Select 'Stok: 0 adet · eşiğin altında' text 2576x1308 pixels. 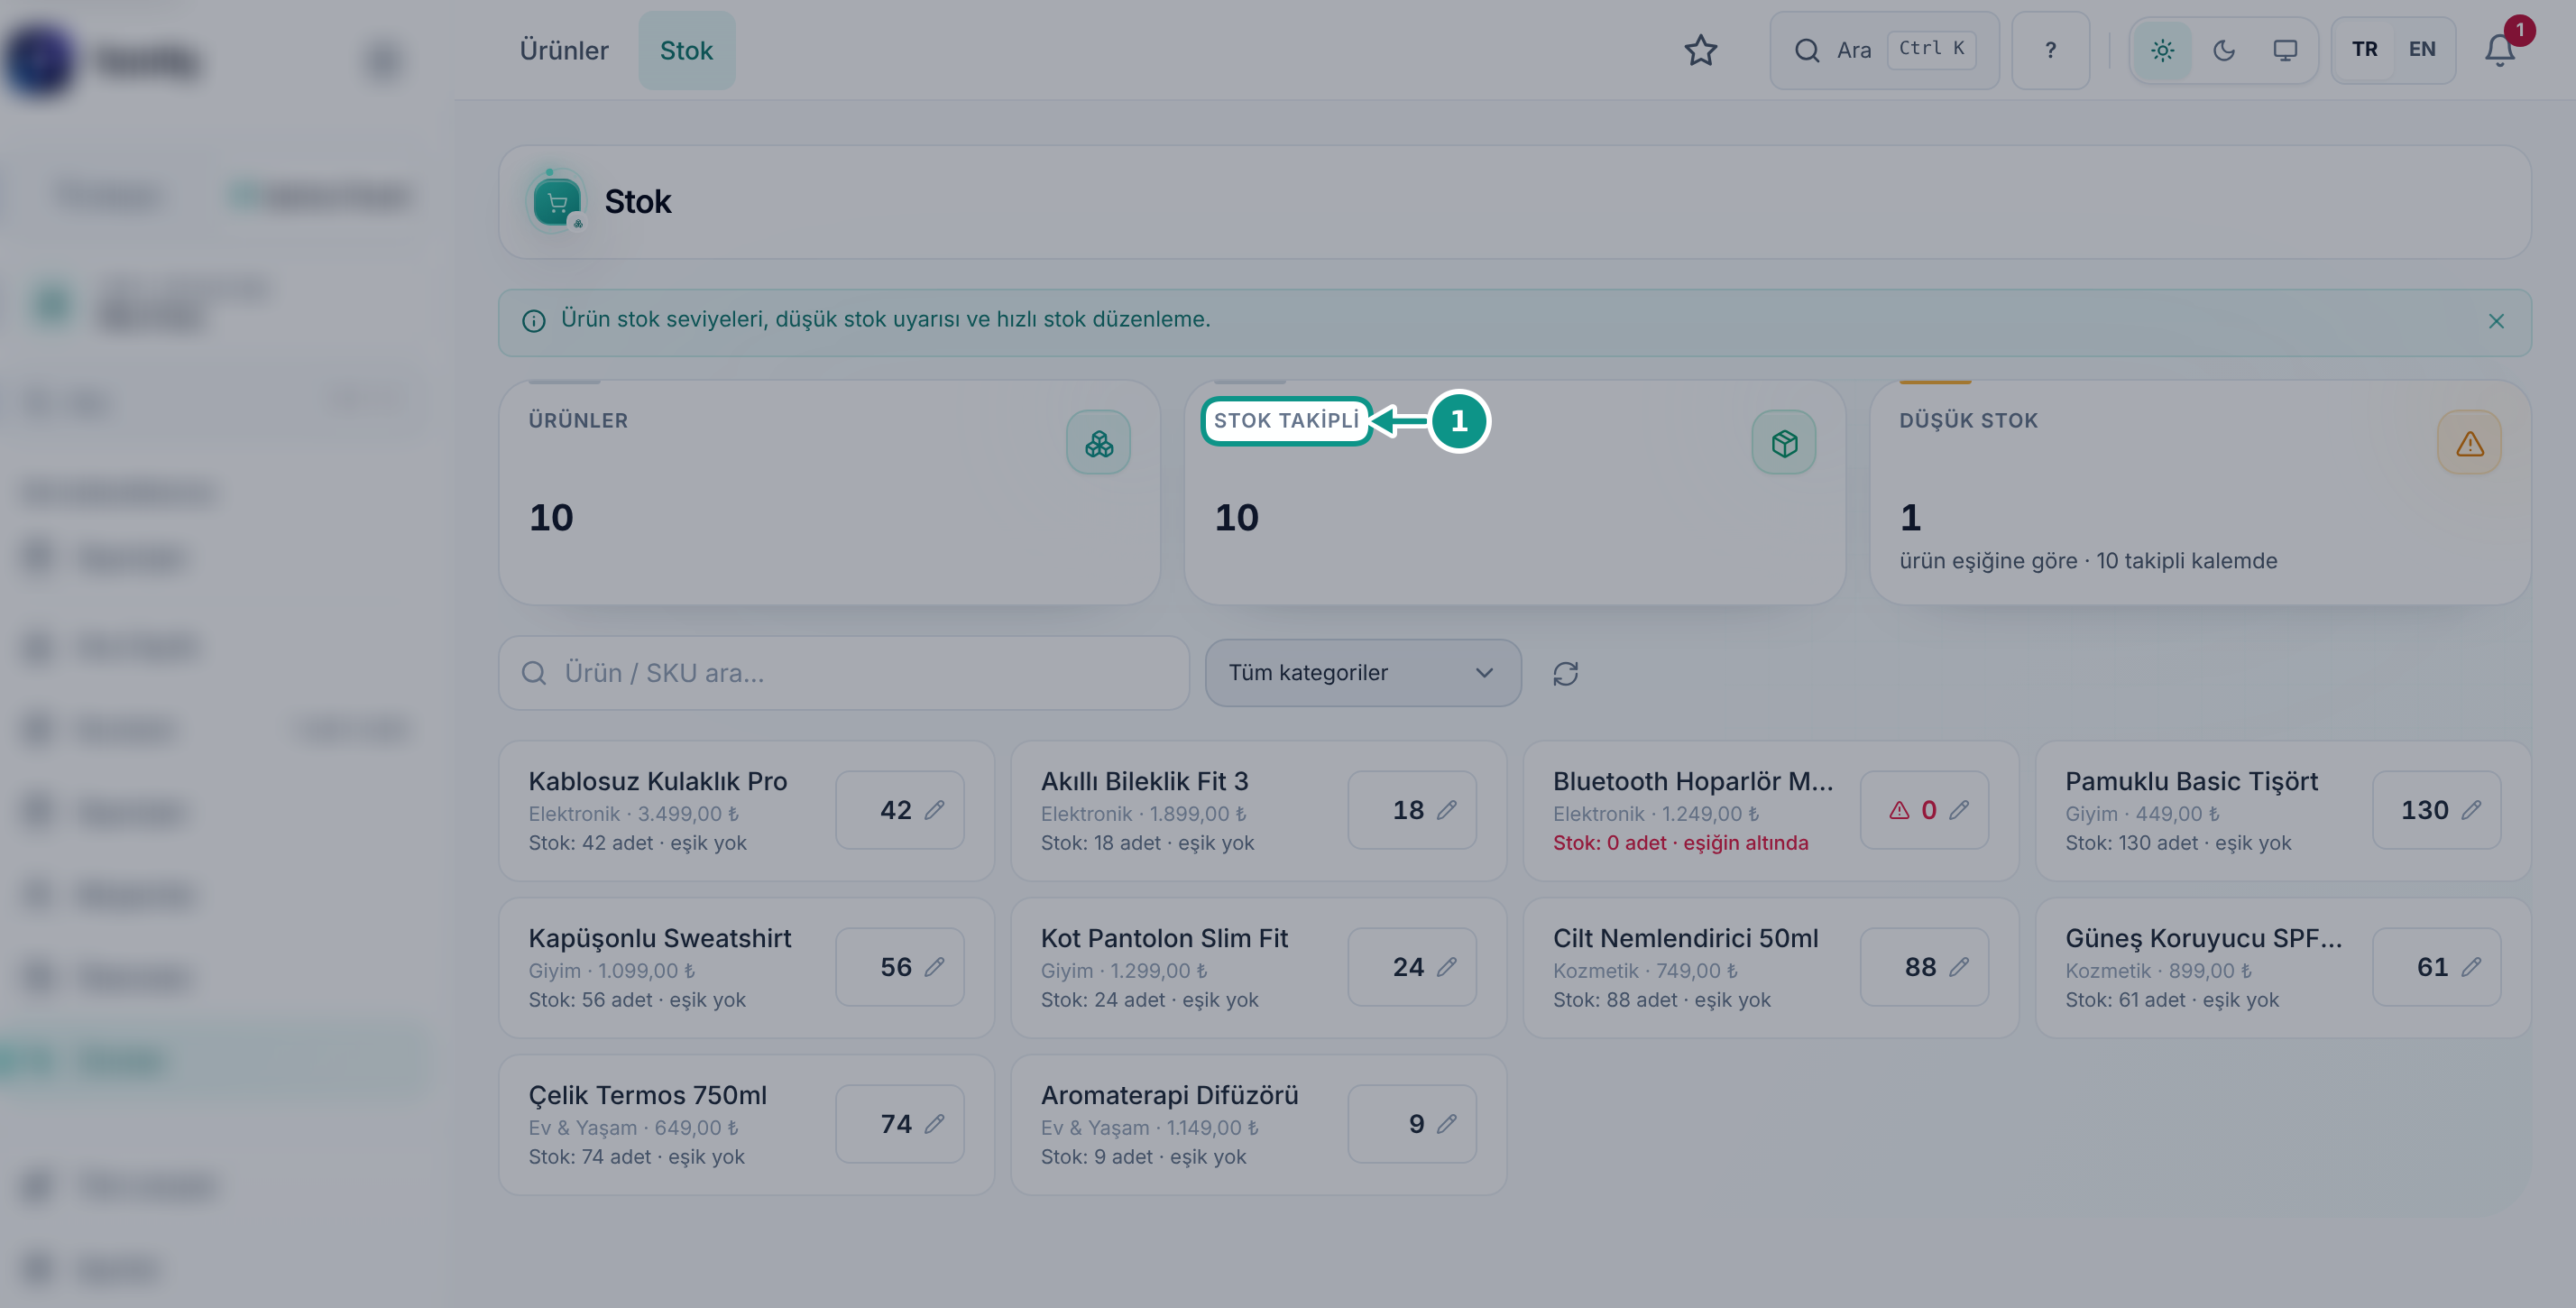coord(1680,843)
